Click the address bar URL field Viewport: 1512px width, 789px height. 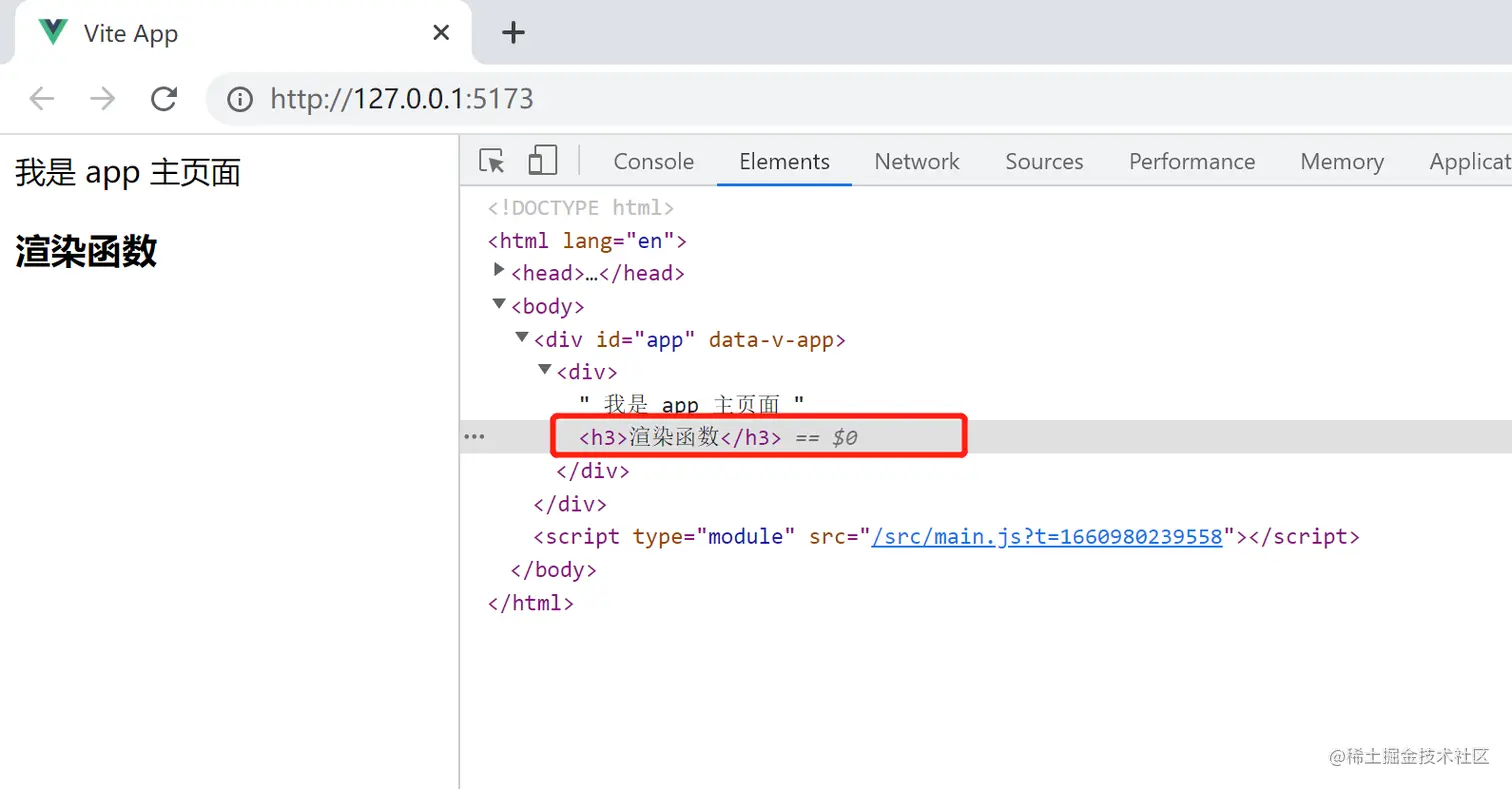click(860, 99)
